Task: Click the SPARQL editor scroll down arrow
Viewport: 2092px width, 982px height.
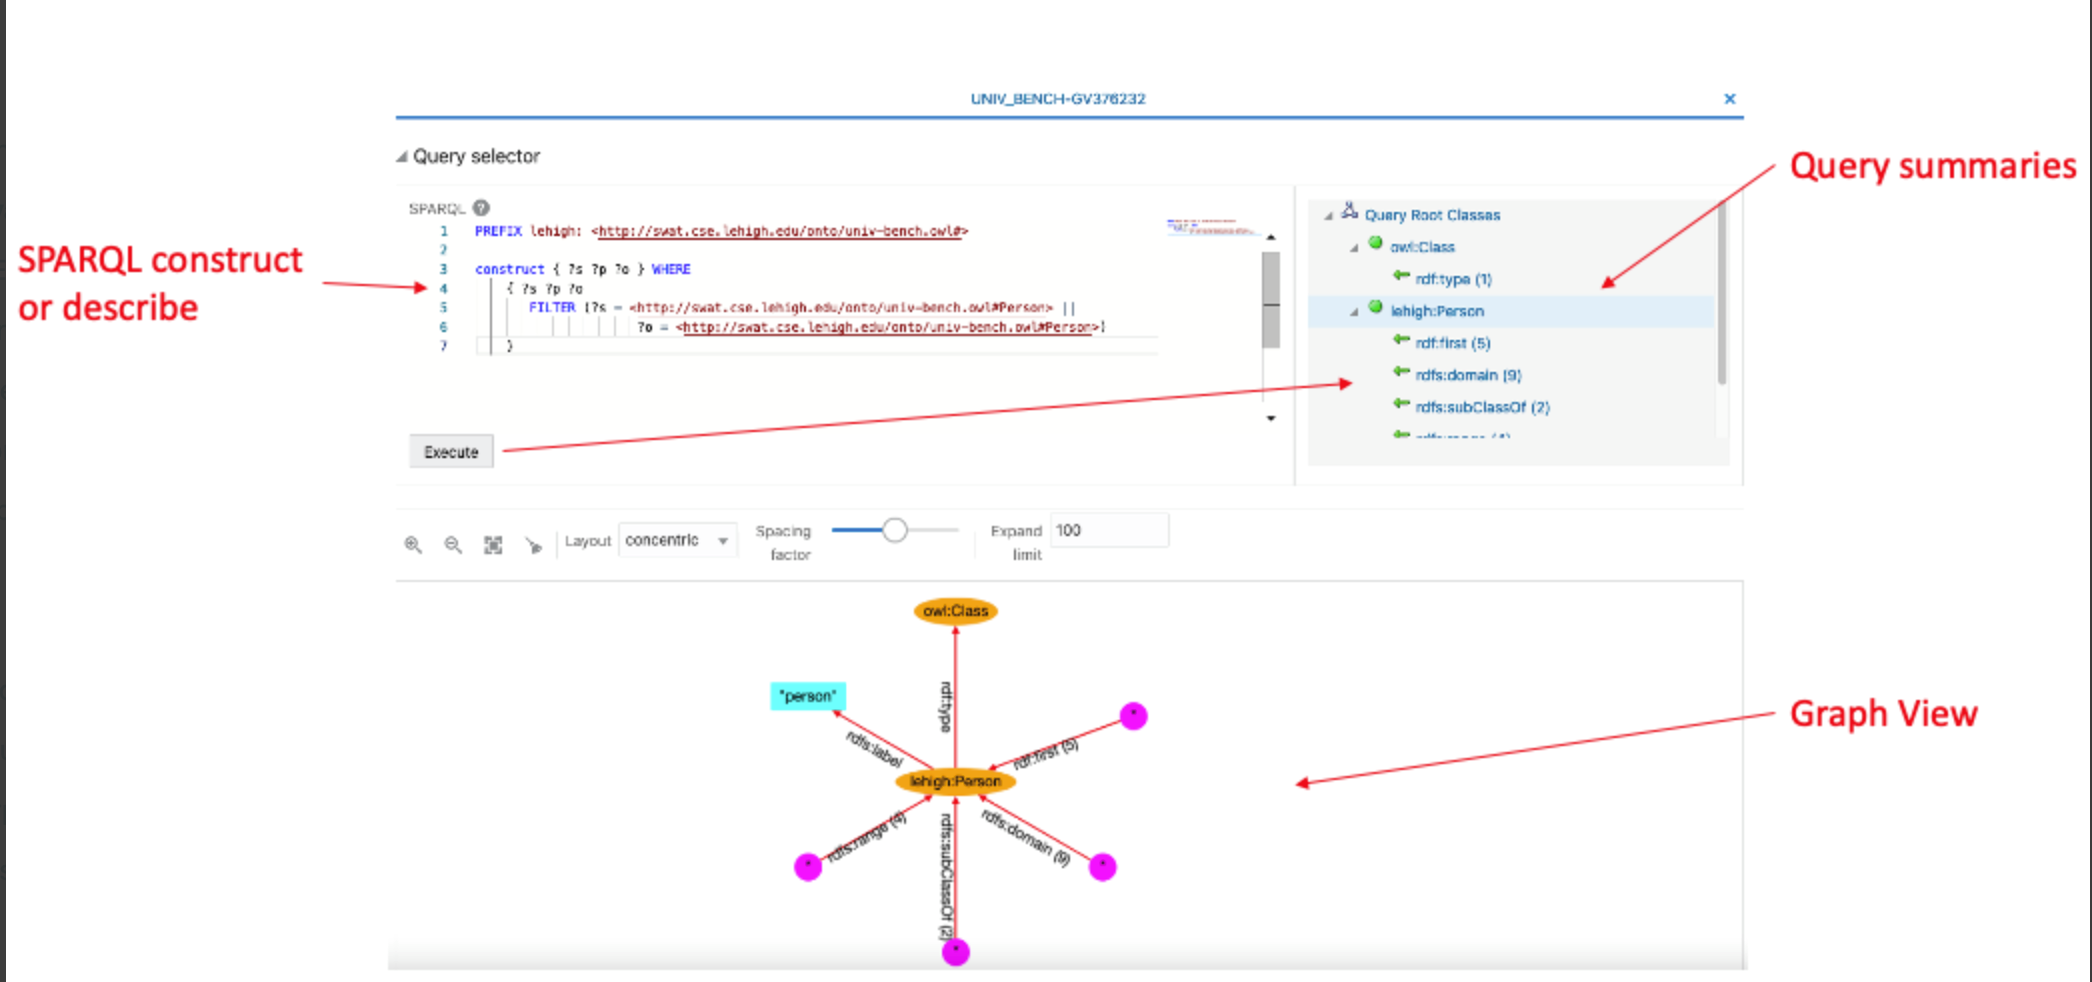Action: point(1271,418)
